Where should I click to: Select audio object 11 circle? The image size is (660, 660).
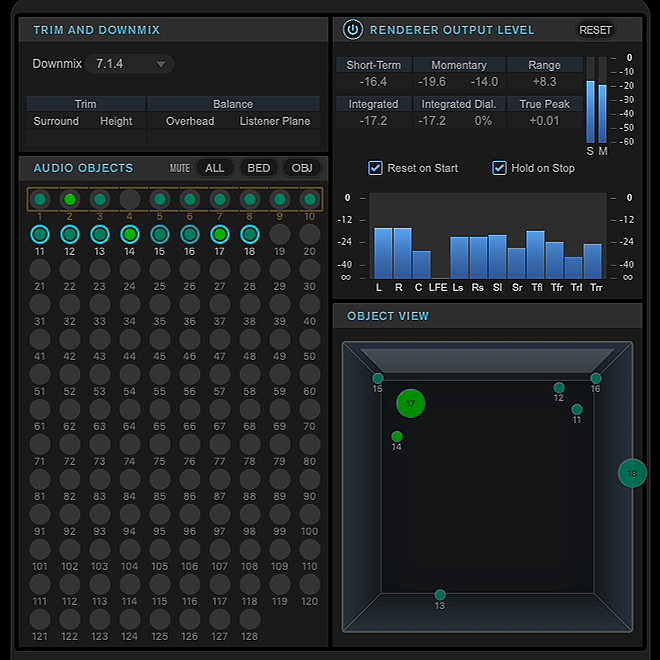click(x=40, y=234)
